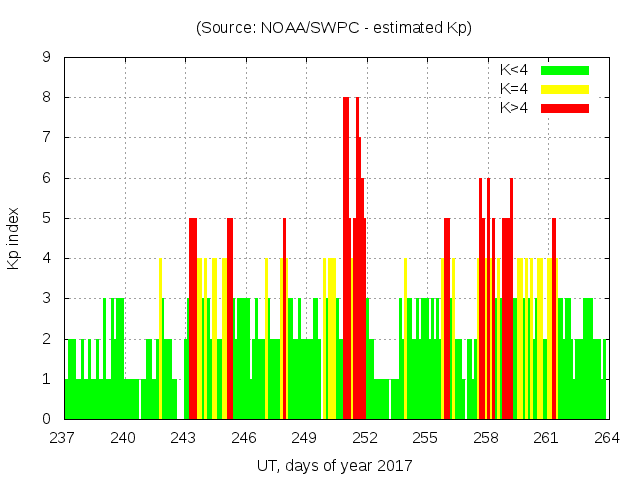Pick the red K>4 legend swatch

(x=565, y=108)
